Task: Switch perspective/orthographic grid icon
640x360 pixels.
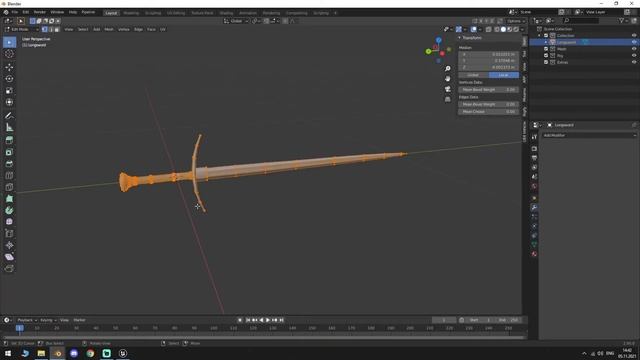Action: tap(448, 99)
